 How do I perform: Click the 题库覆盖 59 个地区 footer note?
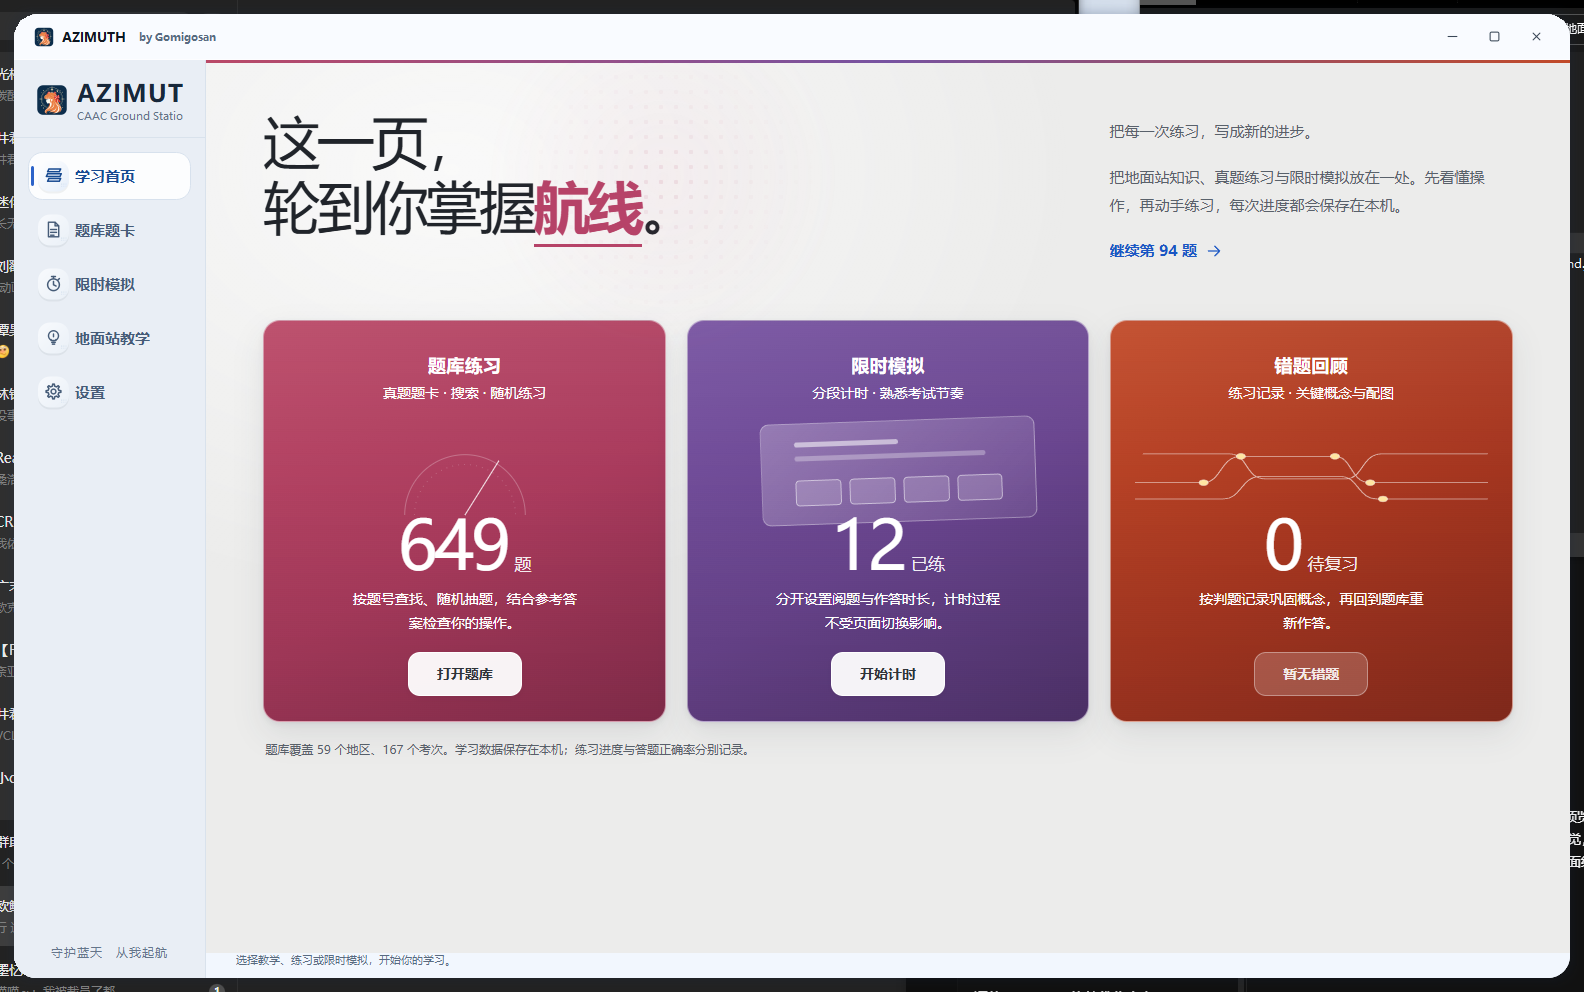510,750
